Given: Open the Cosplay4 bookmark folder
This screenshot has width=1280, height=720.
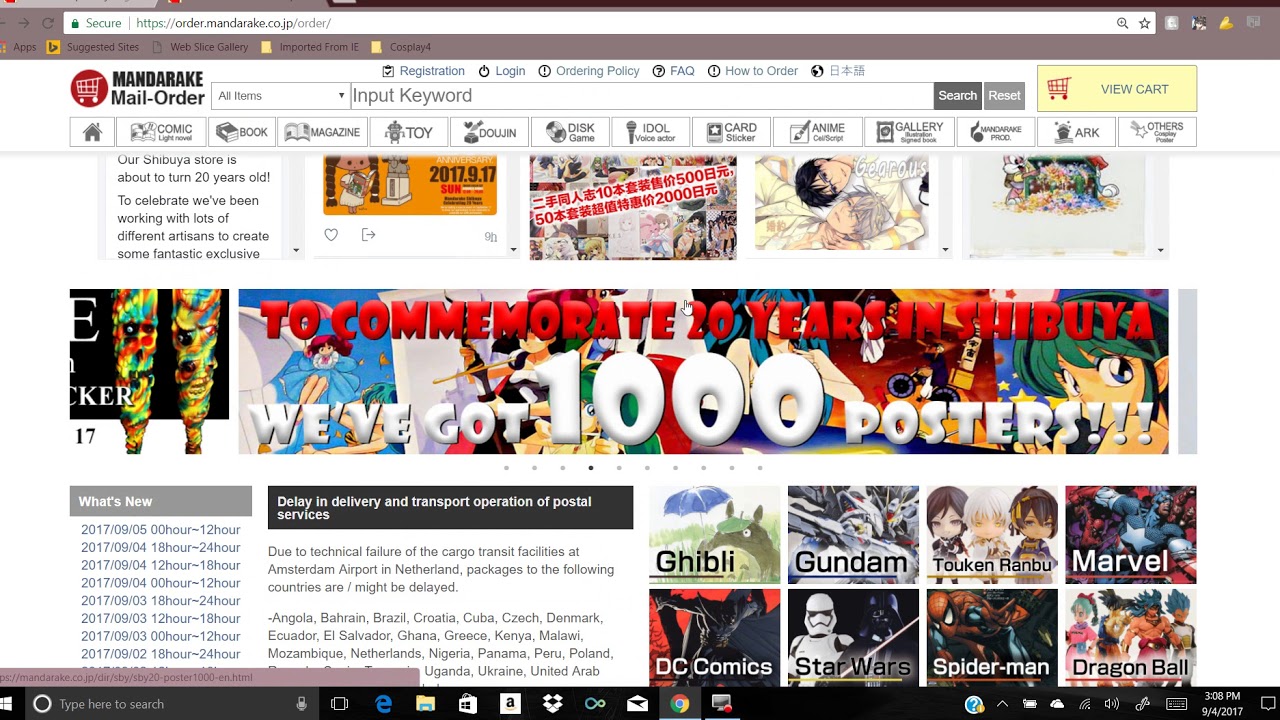Looking at the screenshot, I should 401,47.
